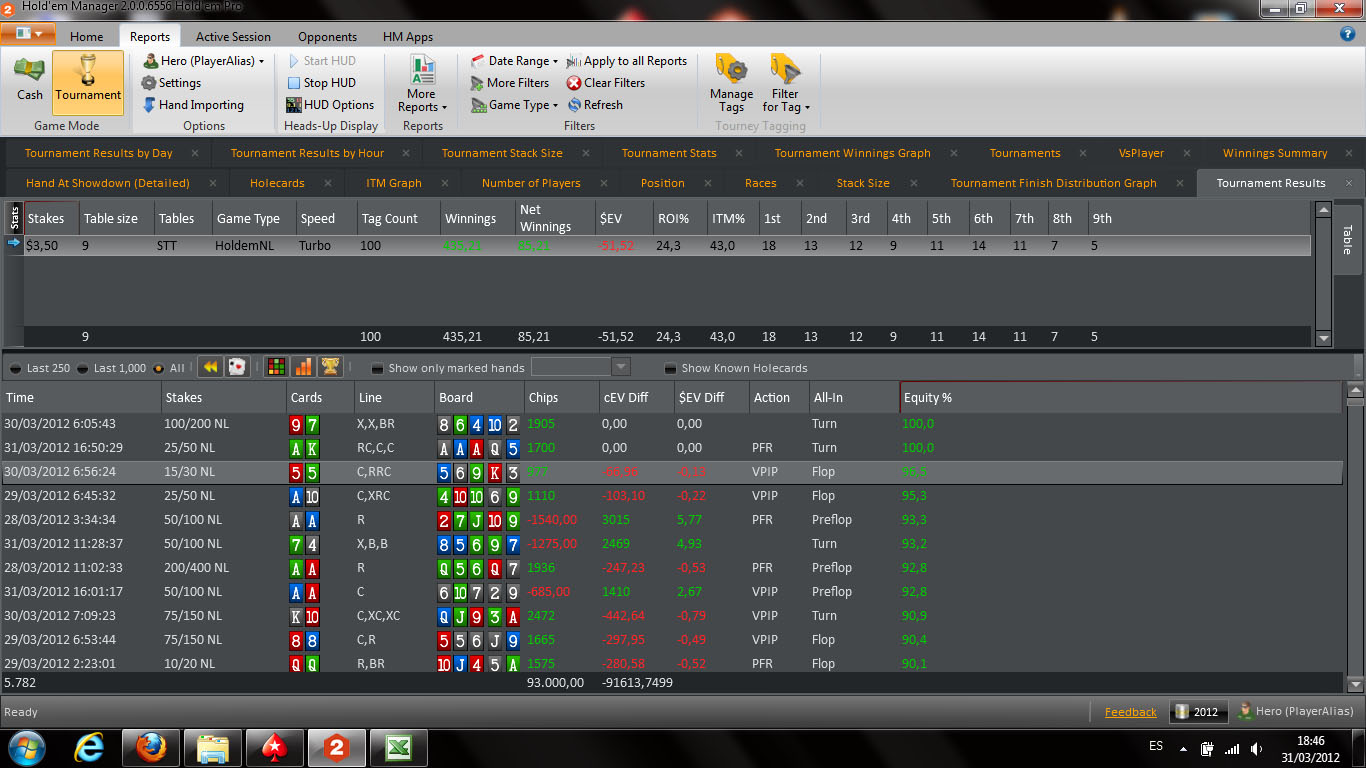This screenshot has height=768, width=1366.
Task: Open the HM Apps ribbon tab
Action: coord(408,37)
